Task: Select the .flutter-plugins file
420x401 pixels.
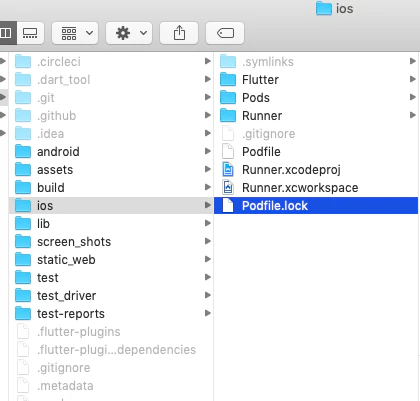Action: (111, 332)
